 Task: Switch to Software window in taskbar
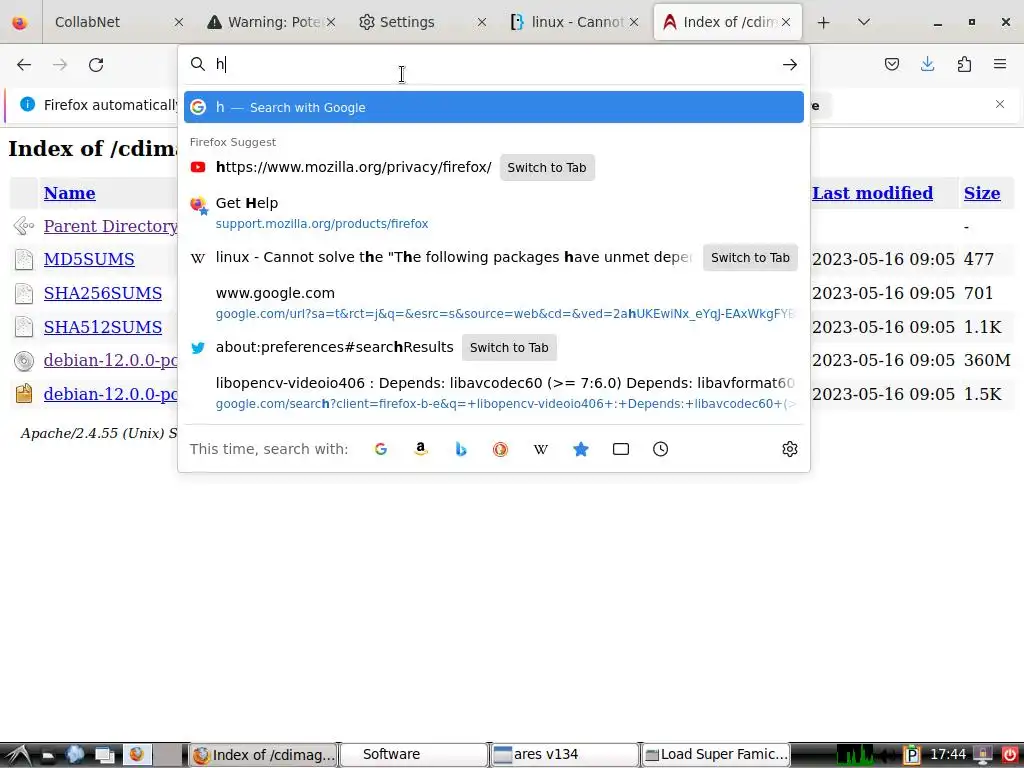point(414,755)
